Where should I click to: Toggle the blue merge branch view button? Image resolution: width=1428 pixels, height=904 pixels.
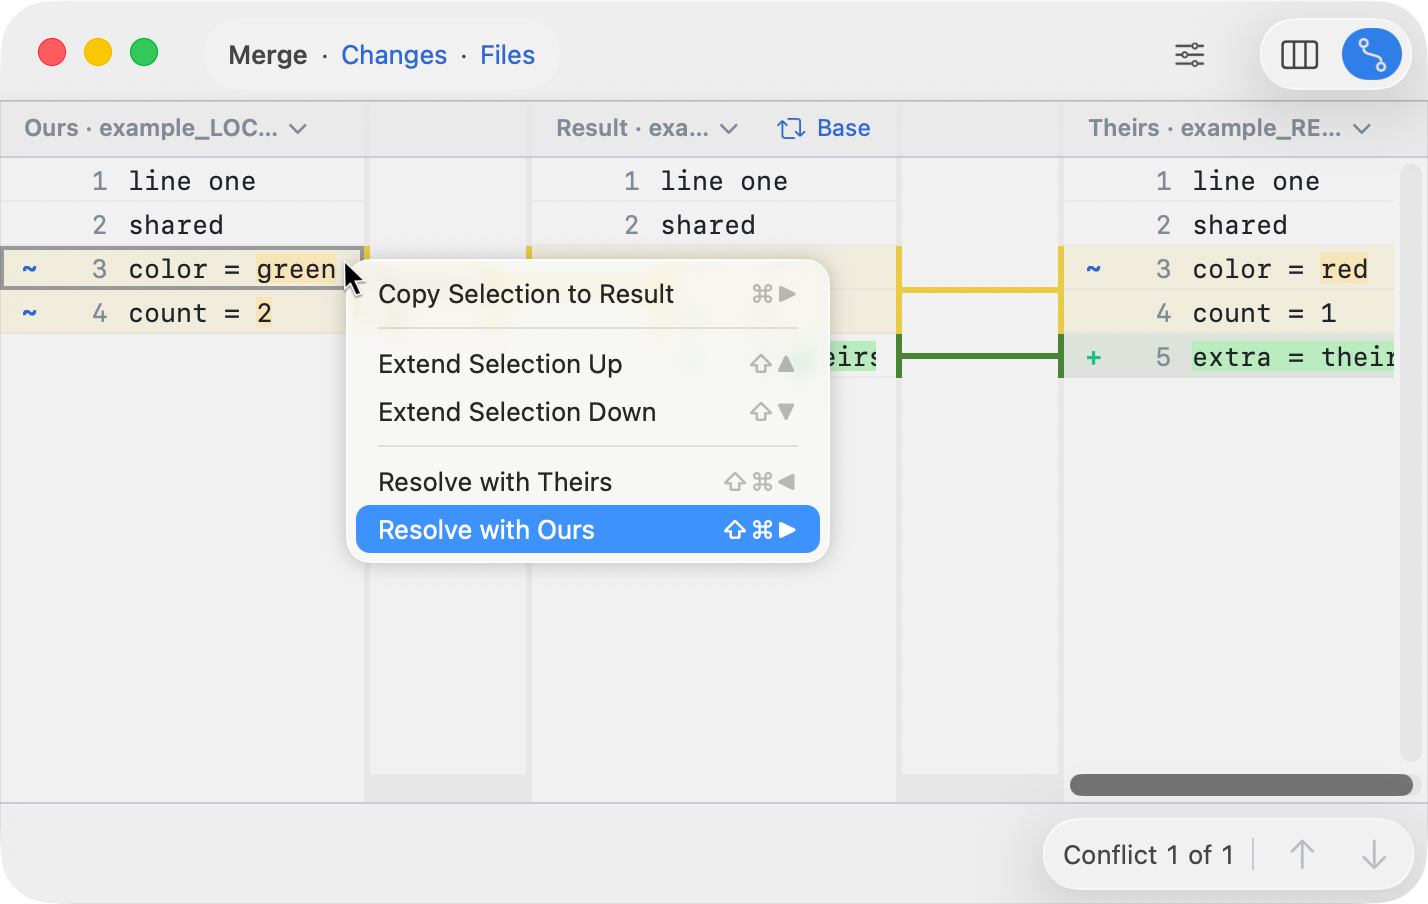[1371, 55]
